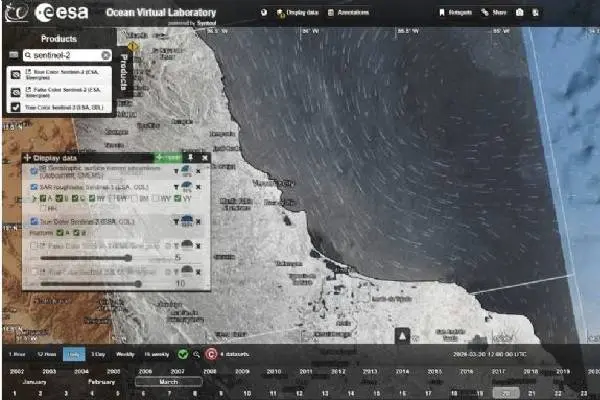The height and width of the screenshot is (400, 600).
Task: Click the magnifier icon in timeline bar
Action: click(196, 353)
